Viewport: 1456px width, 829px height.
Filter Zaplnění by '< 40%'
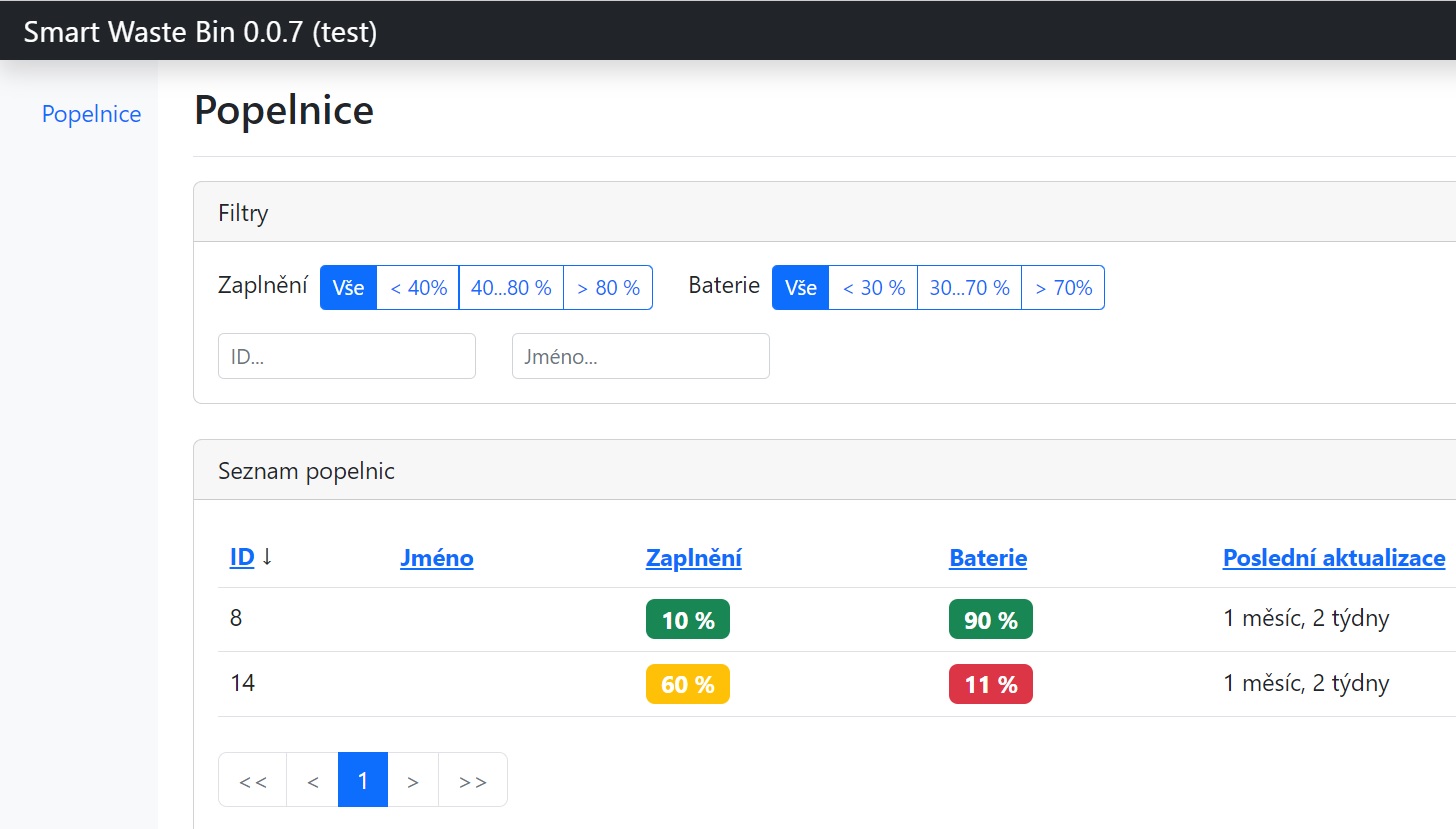tap(418, 288)
